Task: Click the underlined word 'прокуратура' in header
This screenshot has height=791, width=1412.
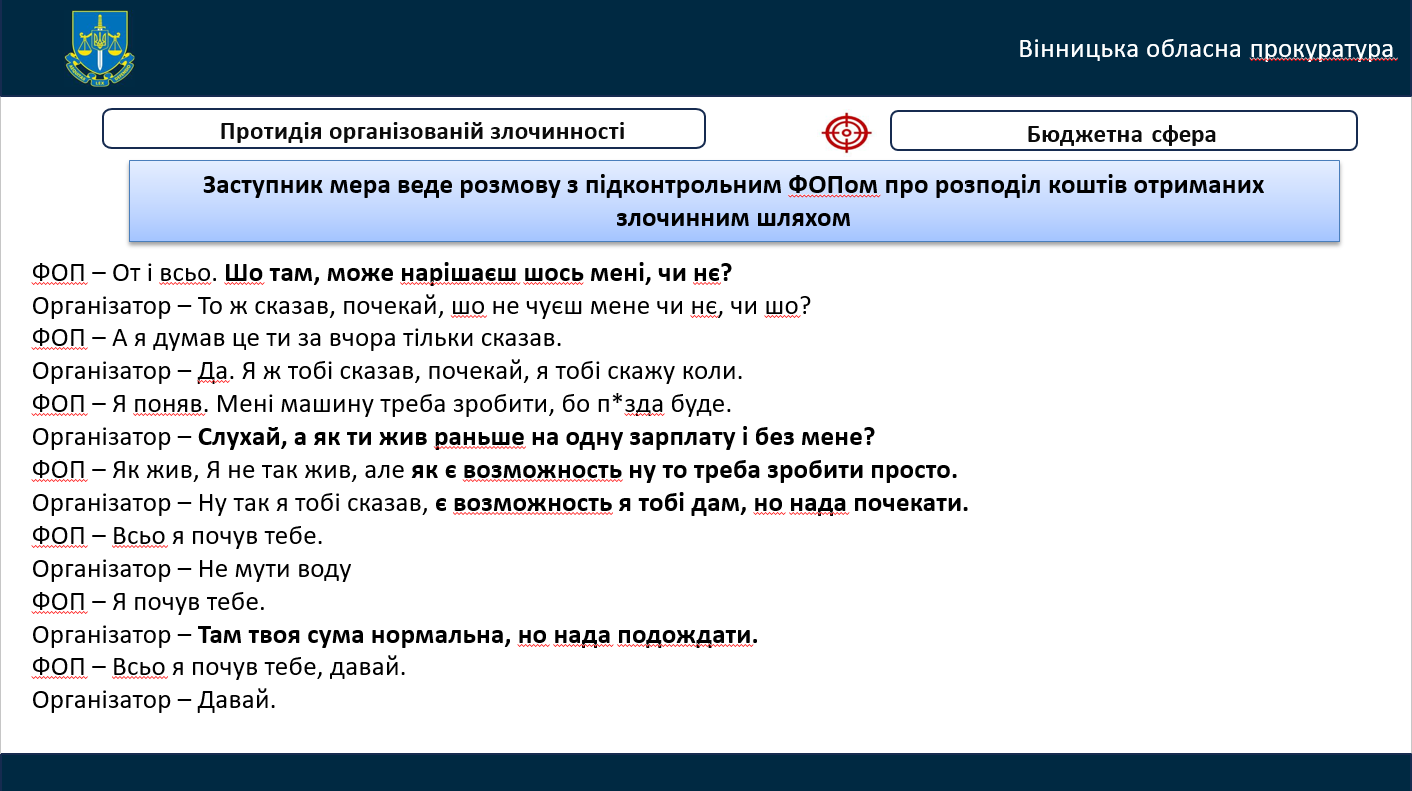Action: 1321,49
